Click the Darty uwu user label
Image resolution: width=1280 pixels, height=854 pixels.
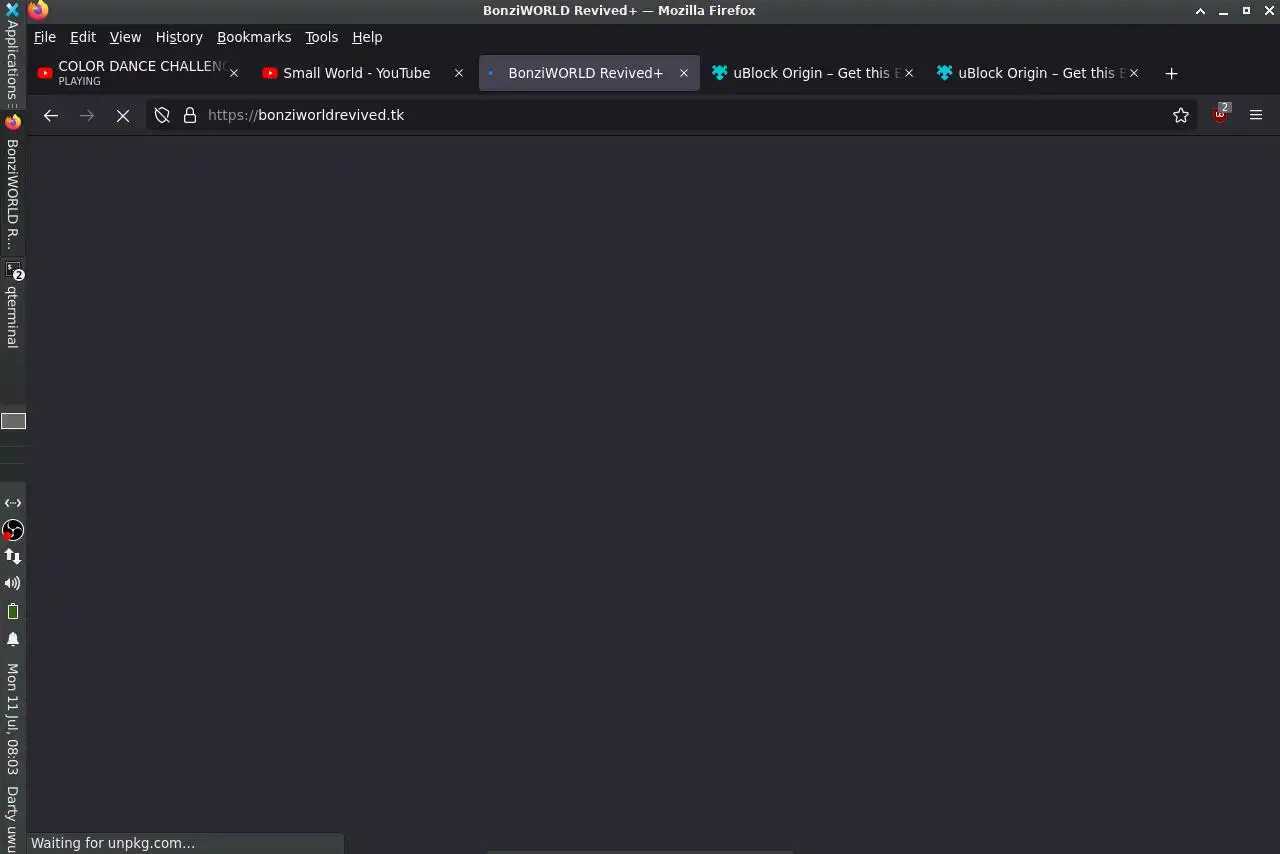[x=13, y=819]
